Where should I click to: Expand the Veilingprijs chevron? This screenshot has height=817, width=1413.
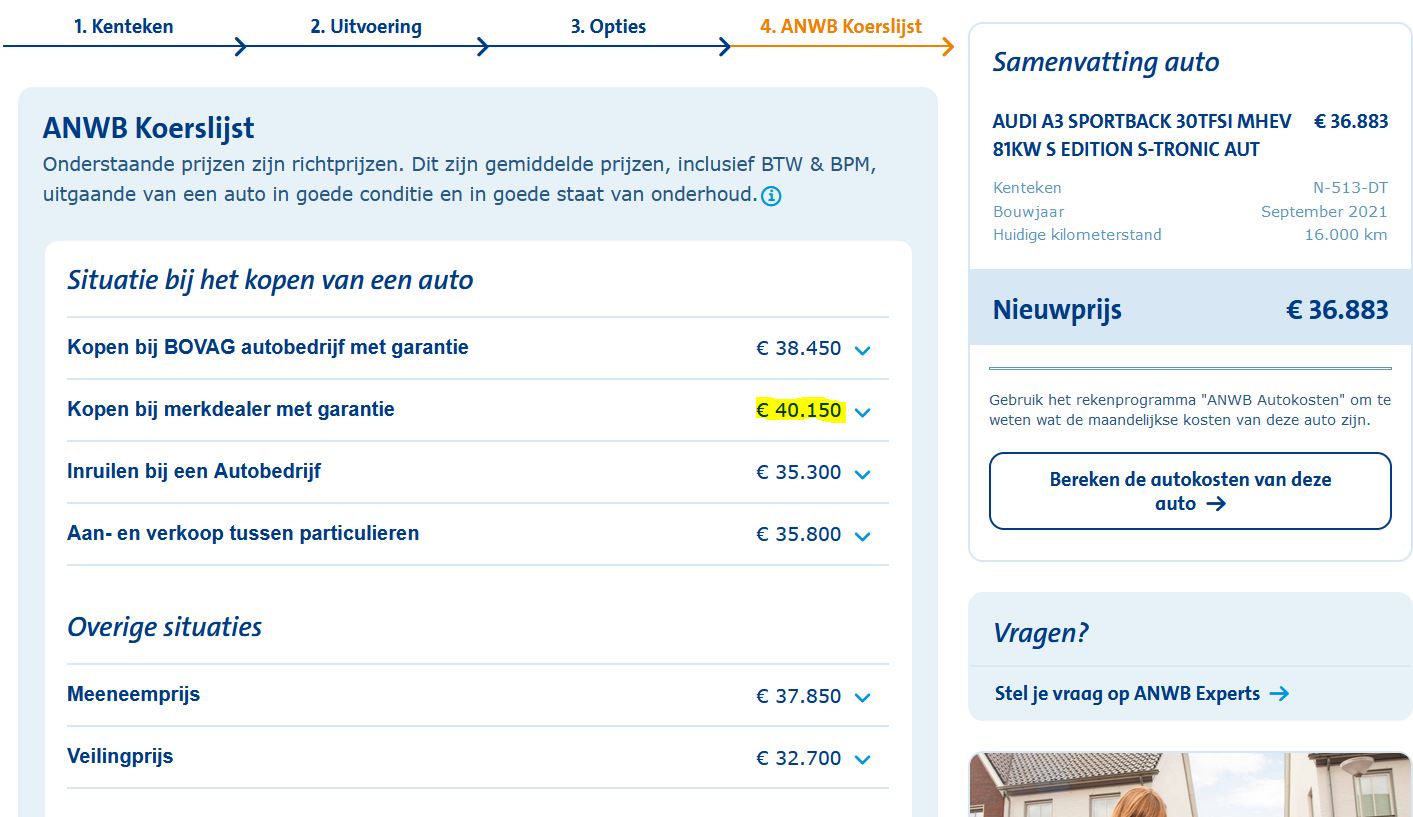(863, 760)
